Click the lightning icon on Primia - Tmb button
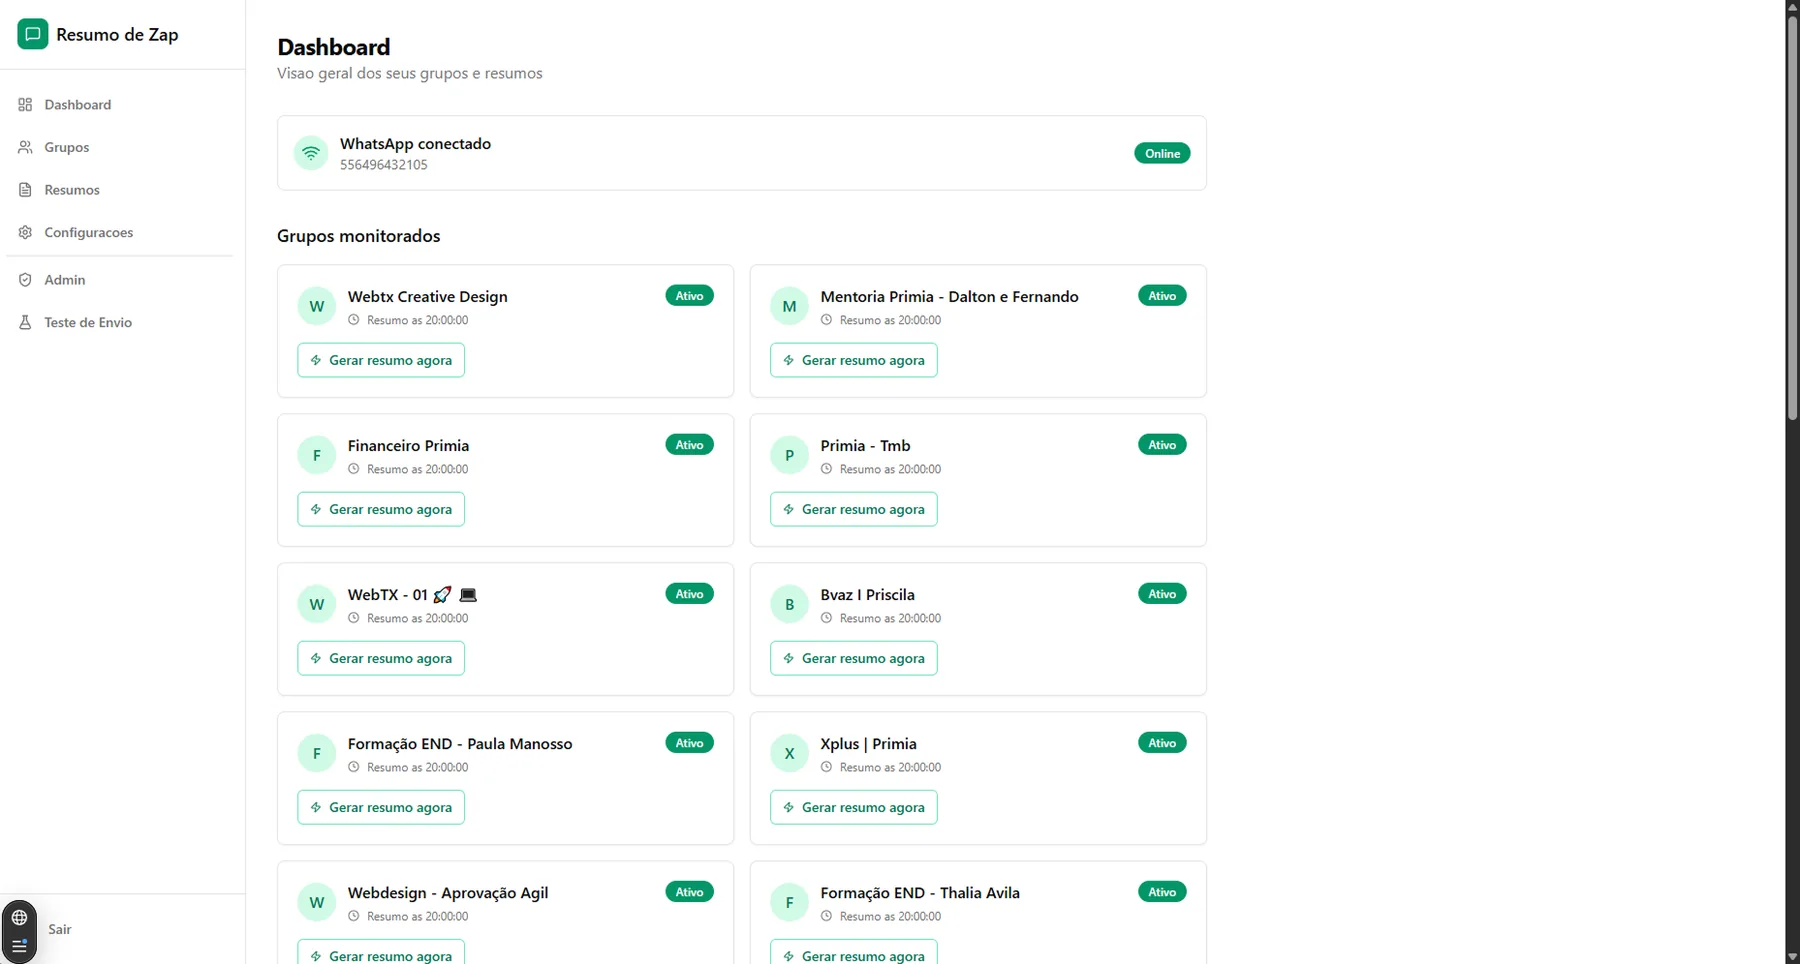 pos(788,509)
